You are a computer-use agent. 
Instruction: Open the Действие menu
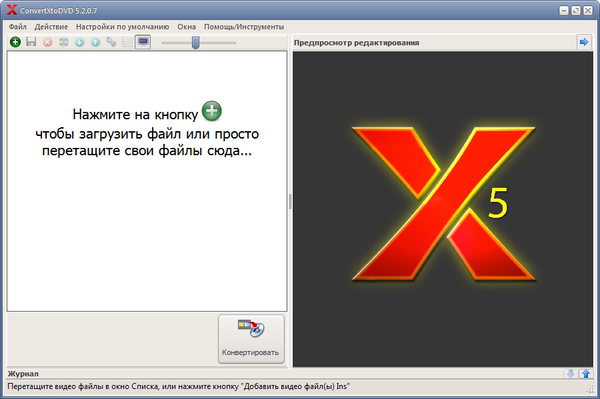coord(51,27)
